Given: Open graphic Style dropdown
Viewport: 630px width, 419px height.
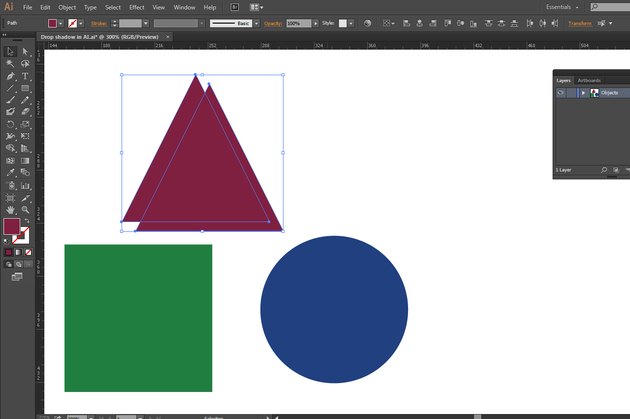Looking at the screenshot, I should click(351, 23).
